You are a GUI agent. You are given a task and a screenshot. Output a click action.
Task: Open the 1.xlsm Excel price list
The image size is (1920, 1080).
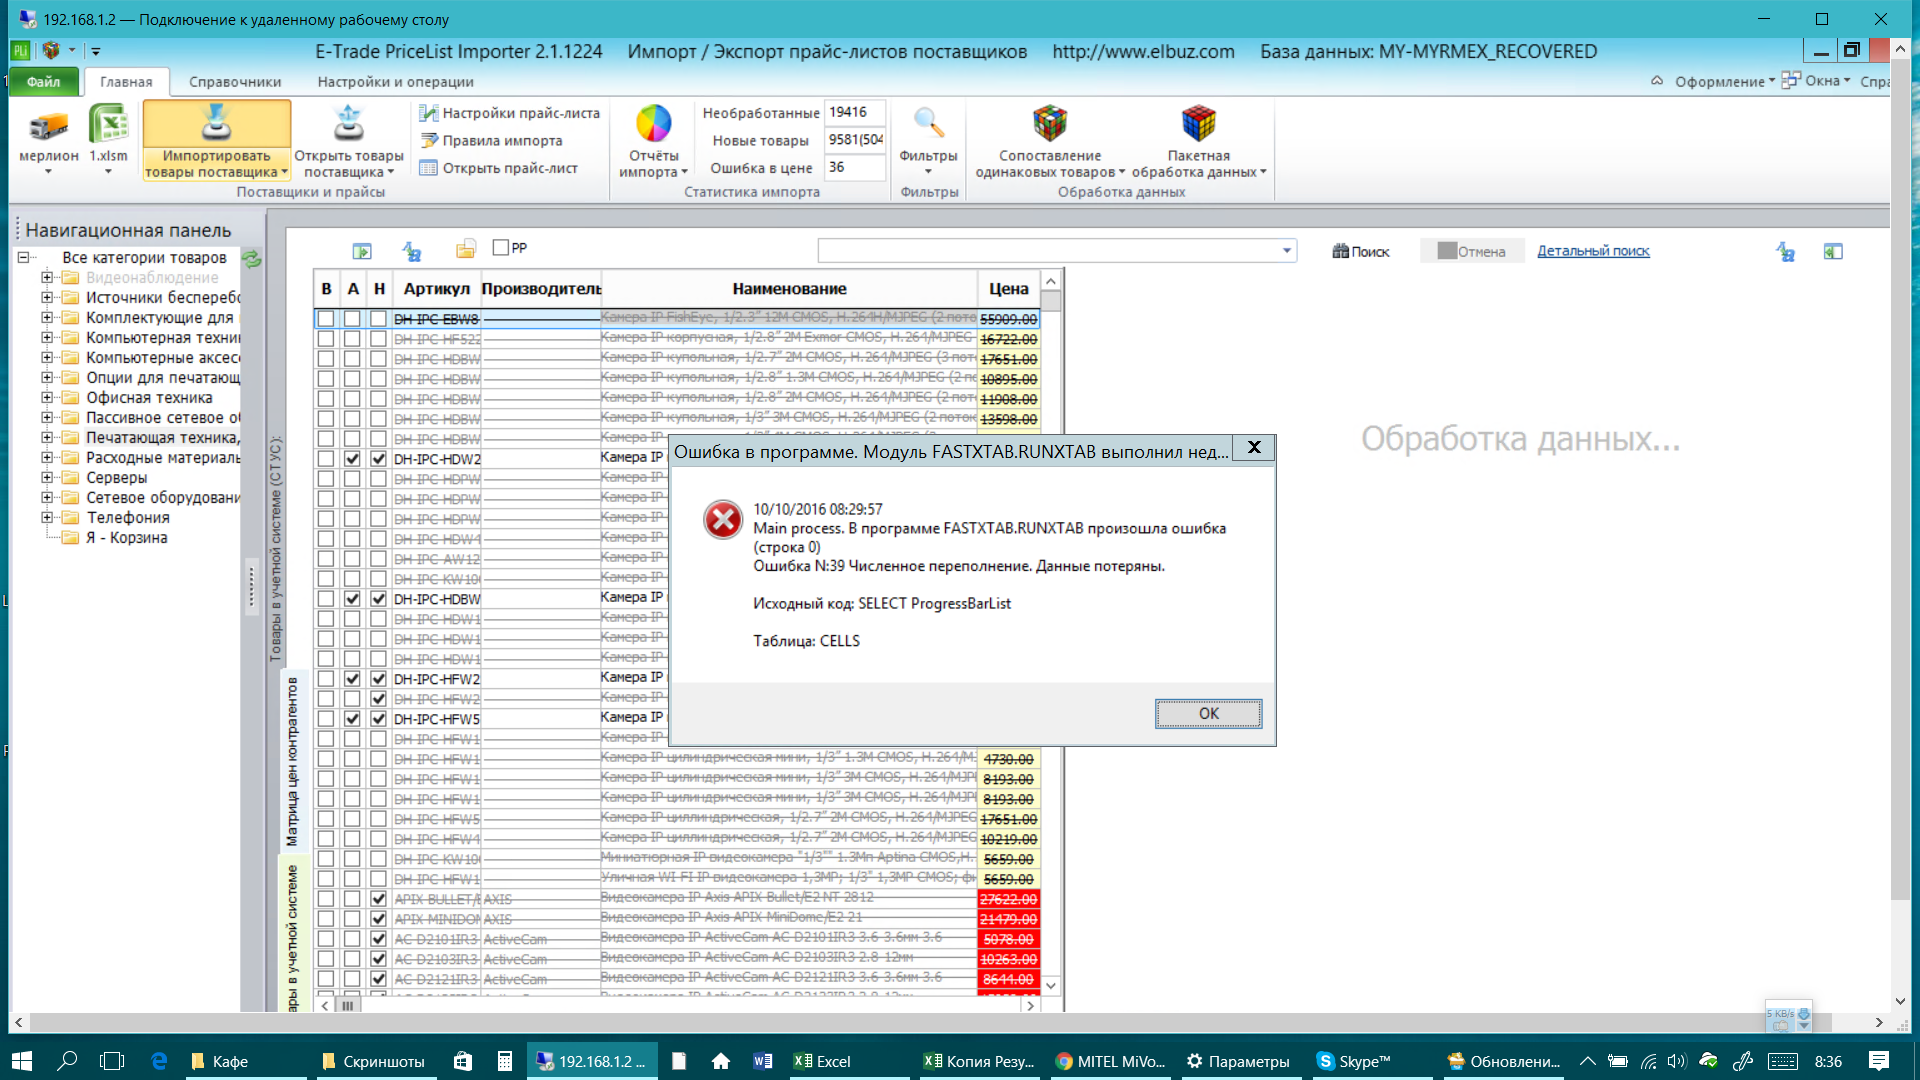(x=108, y=125)
